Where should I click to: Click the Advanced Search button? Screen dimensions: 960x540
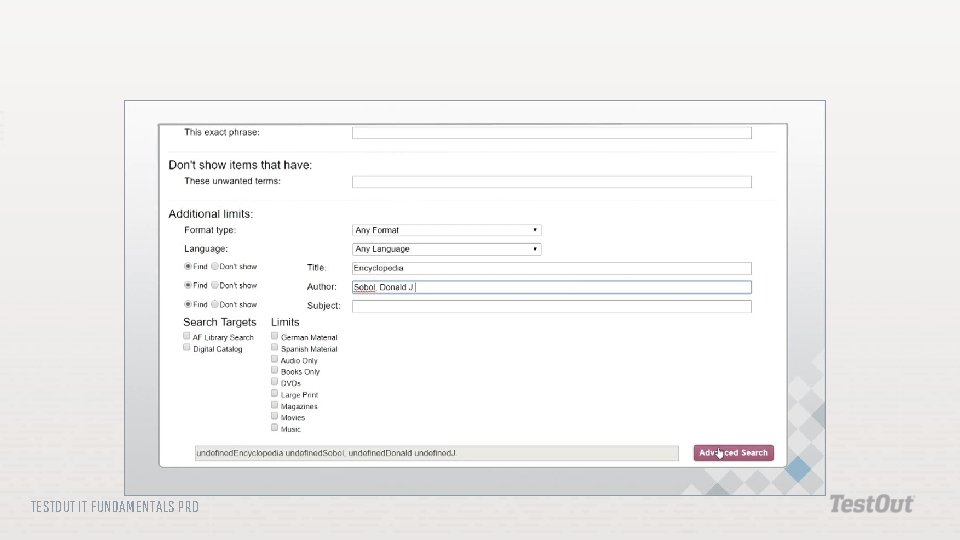[733, 453]
